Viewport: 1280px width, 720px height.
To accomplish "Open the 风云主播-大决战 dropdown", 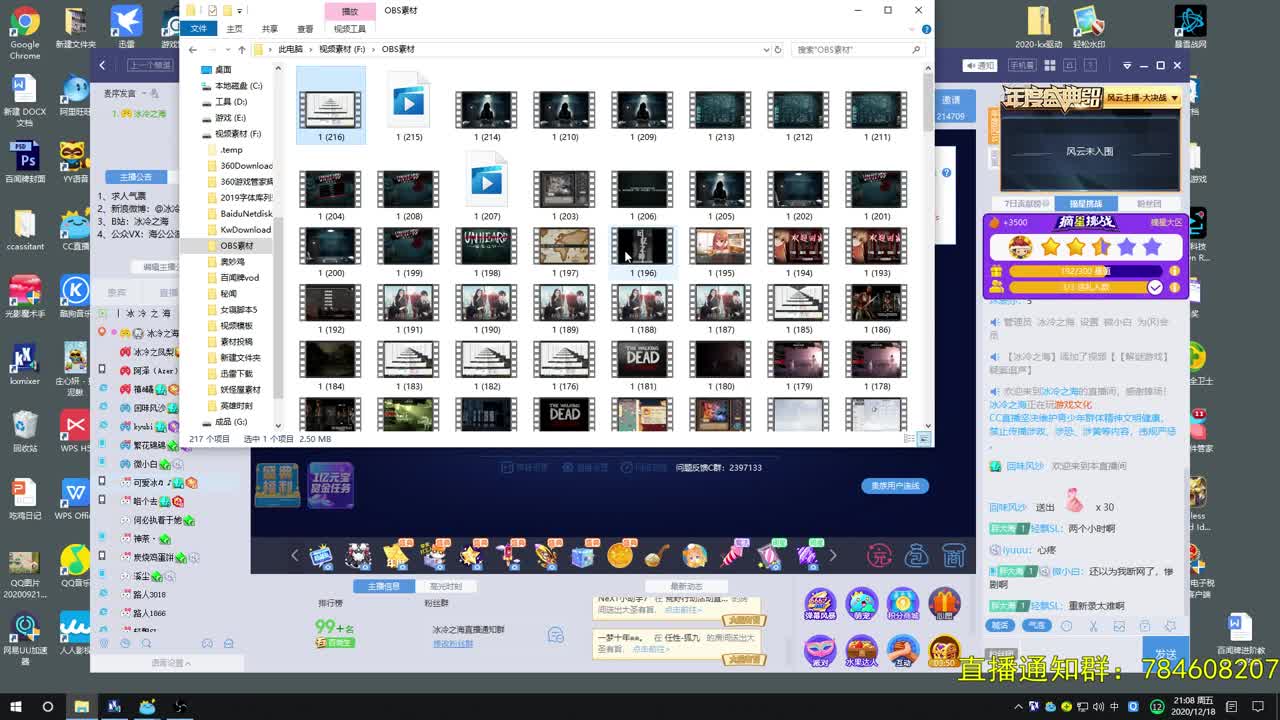I will point(1143,98).
